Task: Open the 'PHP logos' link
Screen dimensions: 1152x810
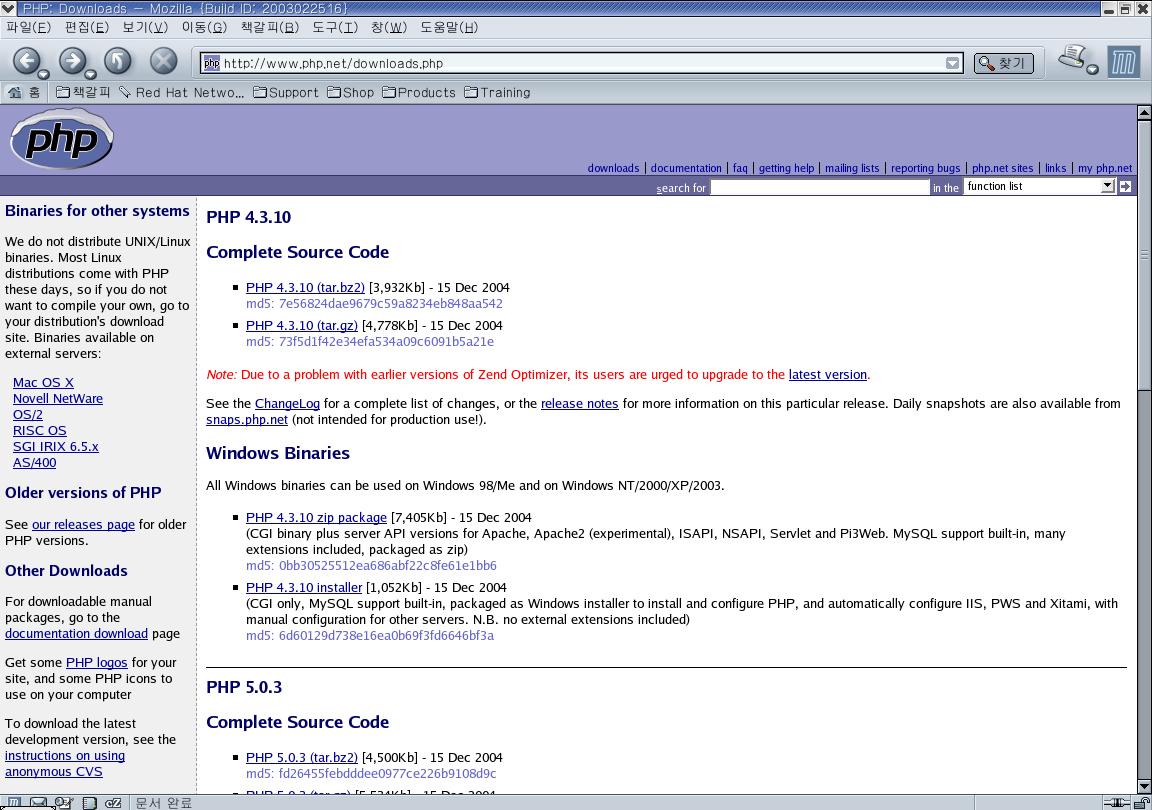Action: 97,662
